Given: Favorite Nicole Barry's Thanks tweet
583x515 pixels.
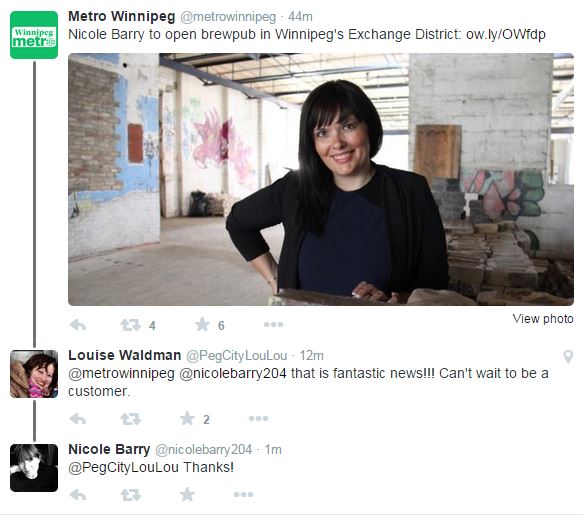Looking at the screenshot, I should (187, 495).
